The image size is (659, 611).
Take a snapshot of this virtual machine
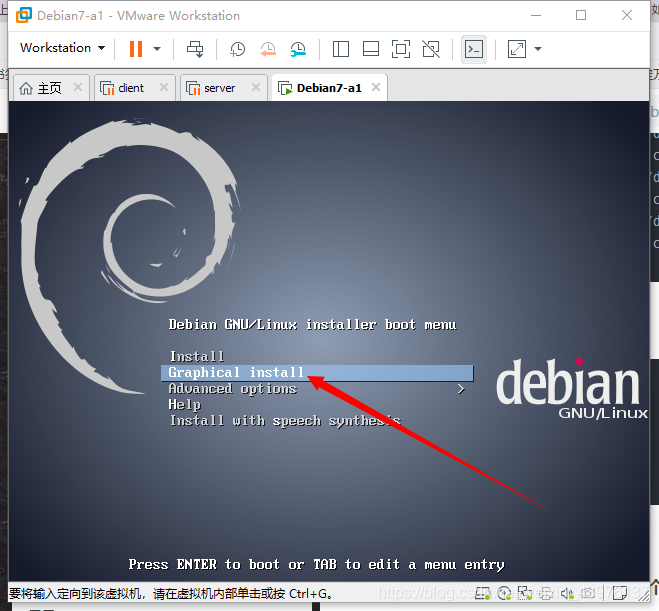point(237,49)
